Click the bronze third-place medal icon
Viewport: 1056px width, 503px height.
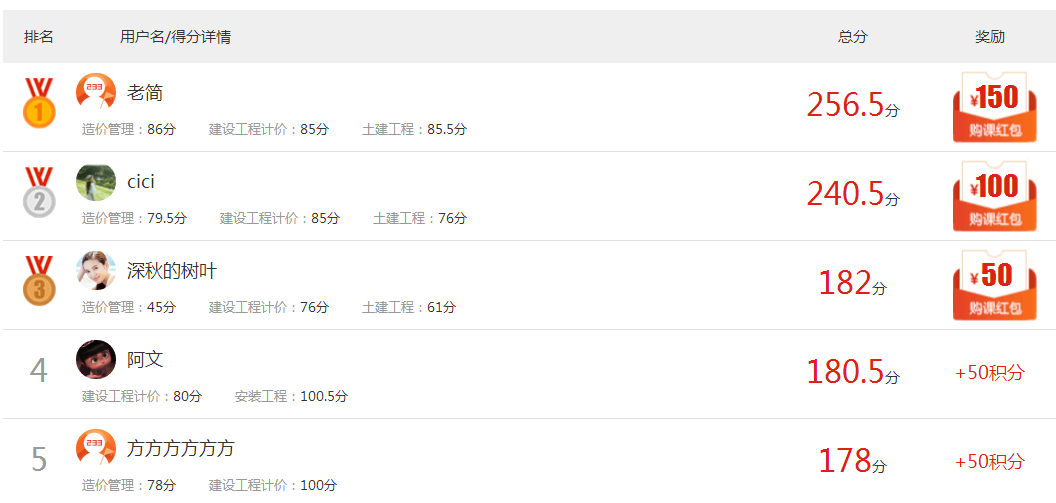click(x=39, y=281)
